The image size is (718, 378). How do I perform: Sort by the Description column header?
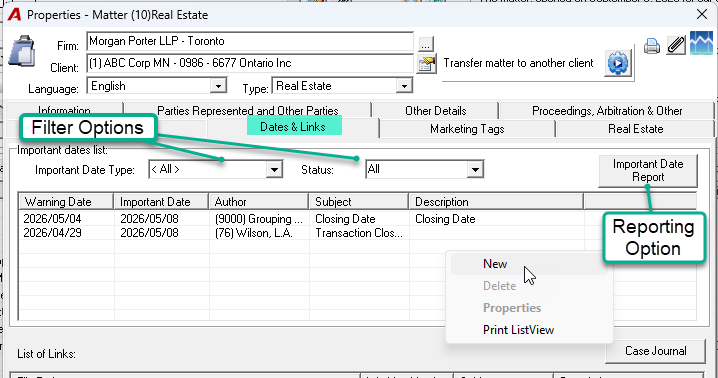point(496,202)
